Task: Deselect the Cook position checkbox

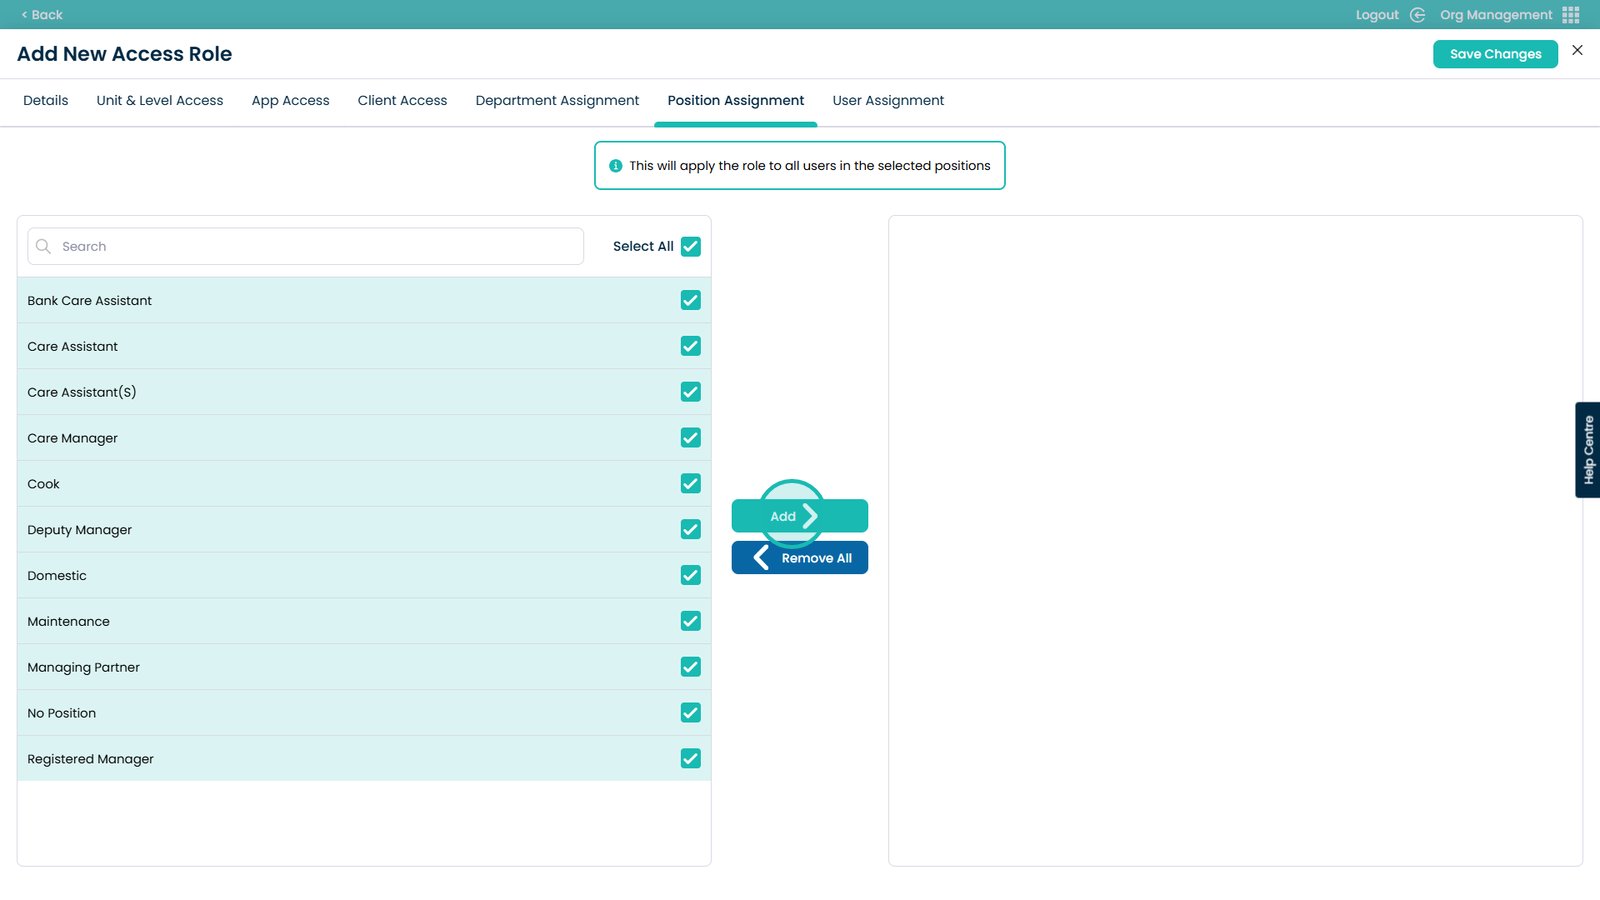Action: coord(690,484)
